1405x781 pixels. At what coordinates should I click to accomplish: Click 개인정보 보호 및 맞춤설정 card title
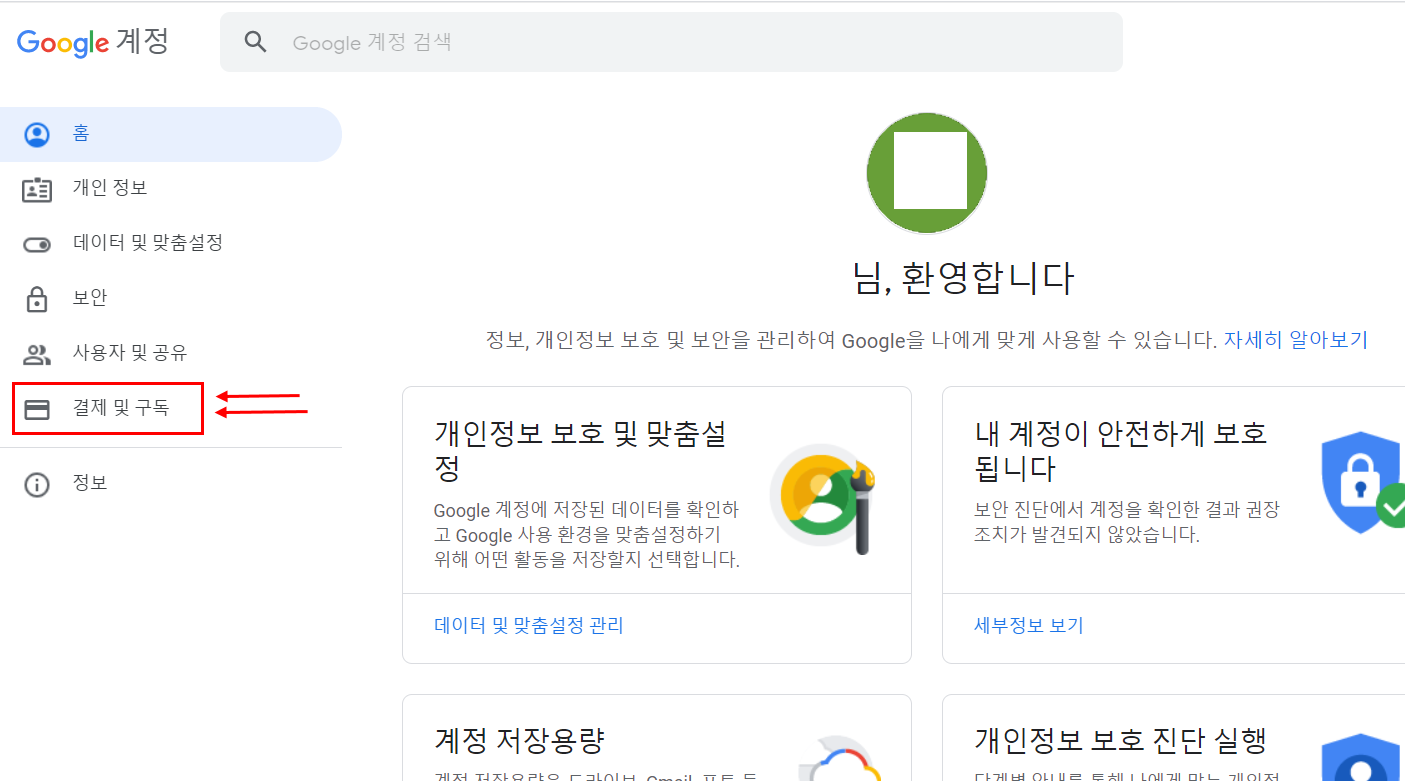pos(581,450)
